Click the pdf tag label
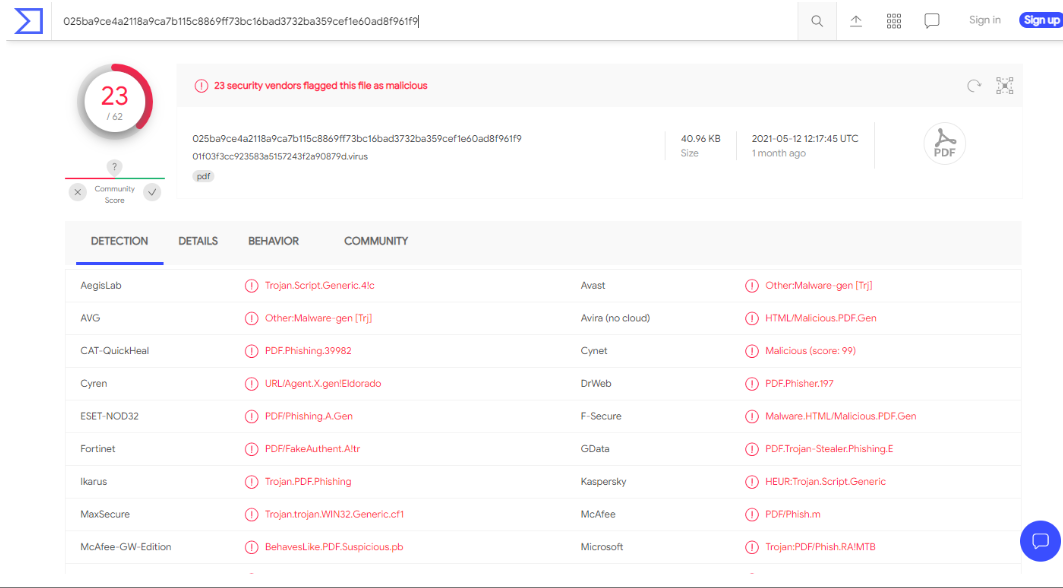The height and width of the screenshot is (588, 1063). point(203,176)
